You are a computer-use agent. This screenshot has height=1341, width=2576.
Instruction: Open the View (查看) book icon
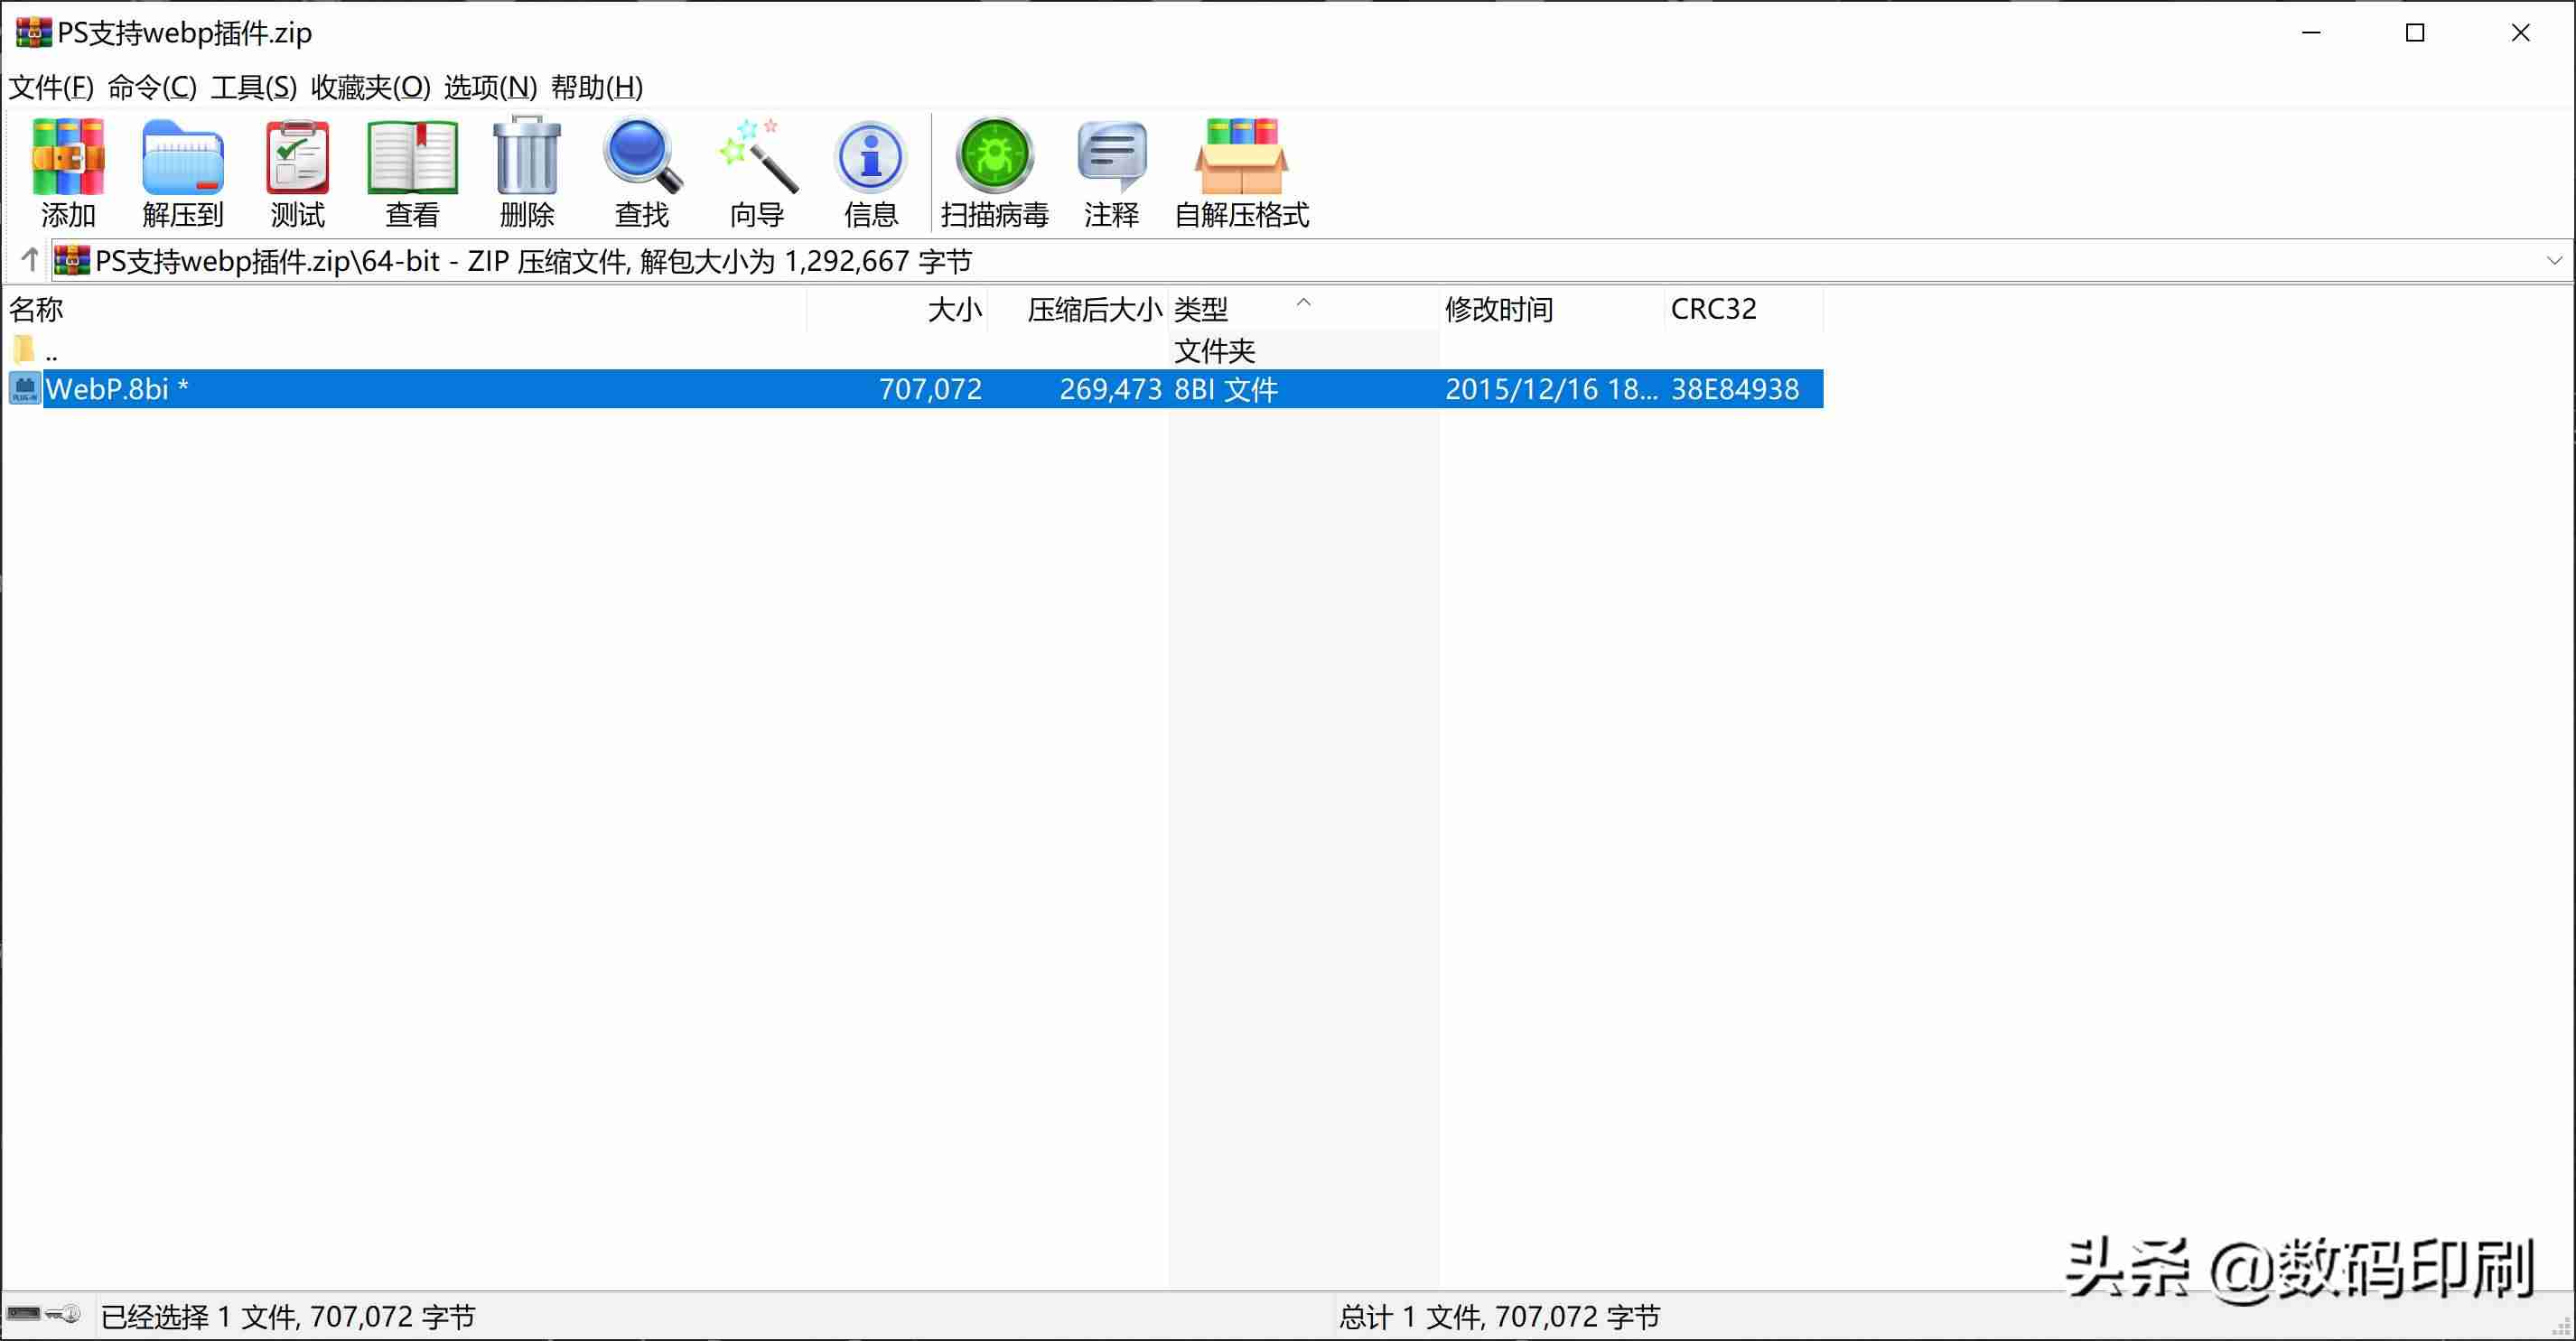point(412,172)
